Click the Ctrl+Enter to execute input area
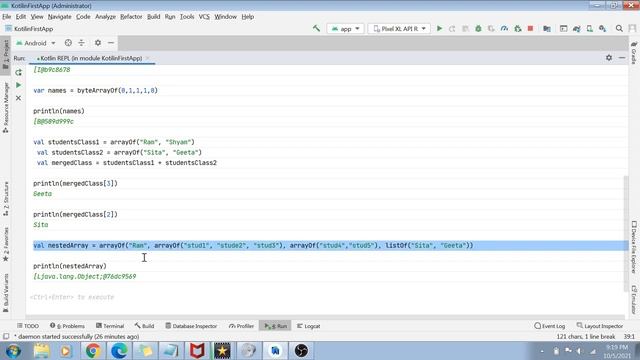This screenshot has height=360, width=640. 72,297
